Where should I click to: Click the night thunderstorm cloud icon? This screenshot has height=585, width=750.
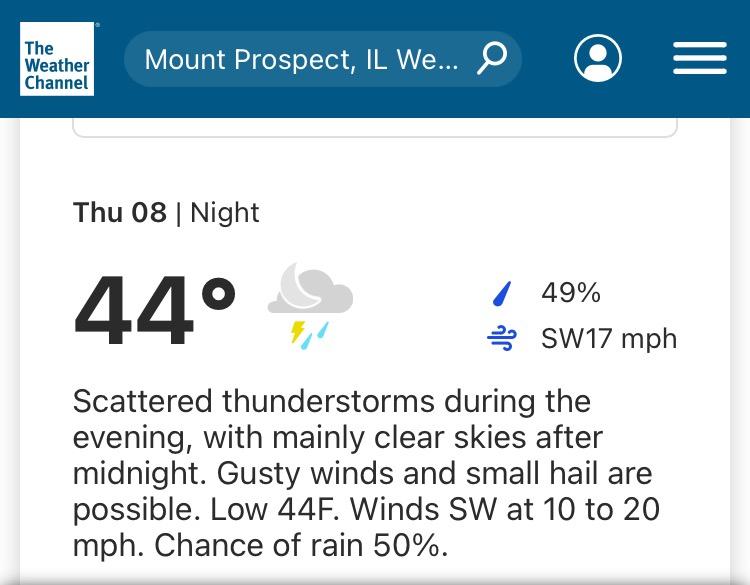(311, 305)
